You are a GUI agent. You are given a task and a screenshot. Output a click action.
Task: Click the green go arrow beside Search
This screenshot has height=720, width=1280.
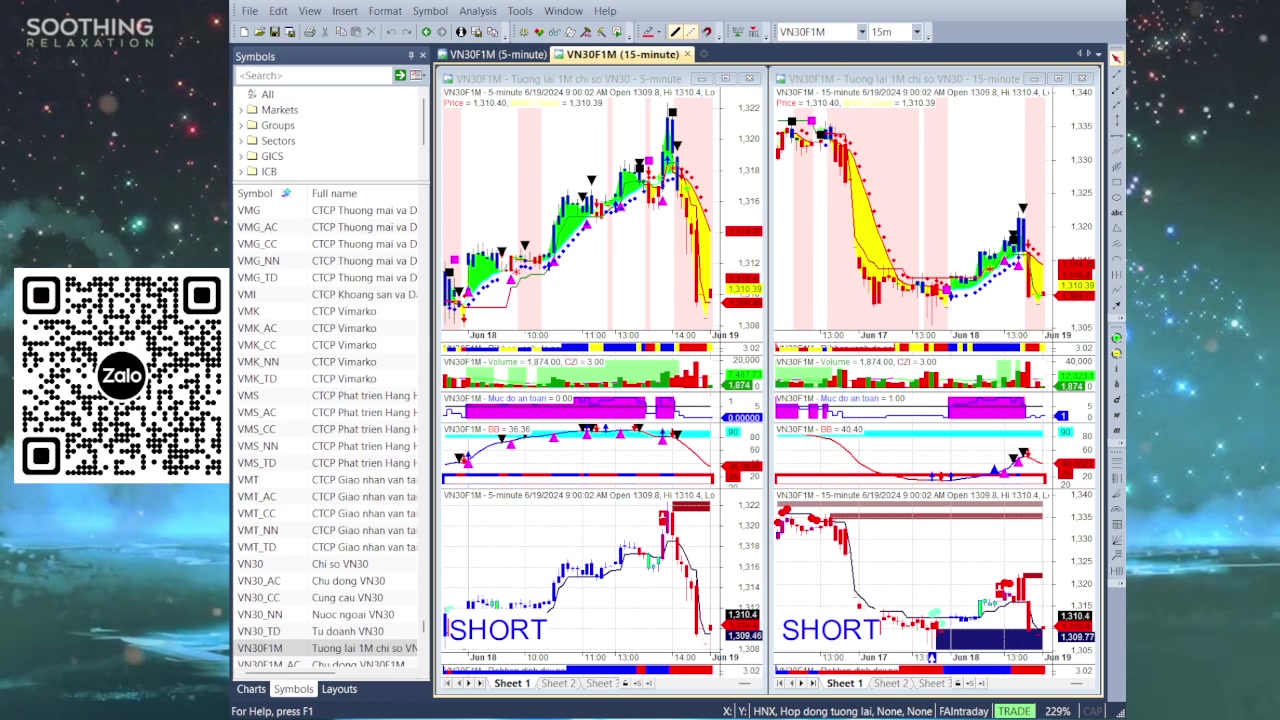[400, 75]
